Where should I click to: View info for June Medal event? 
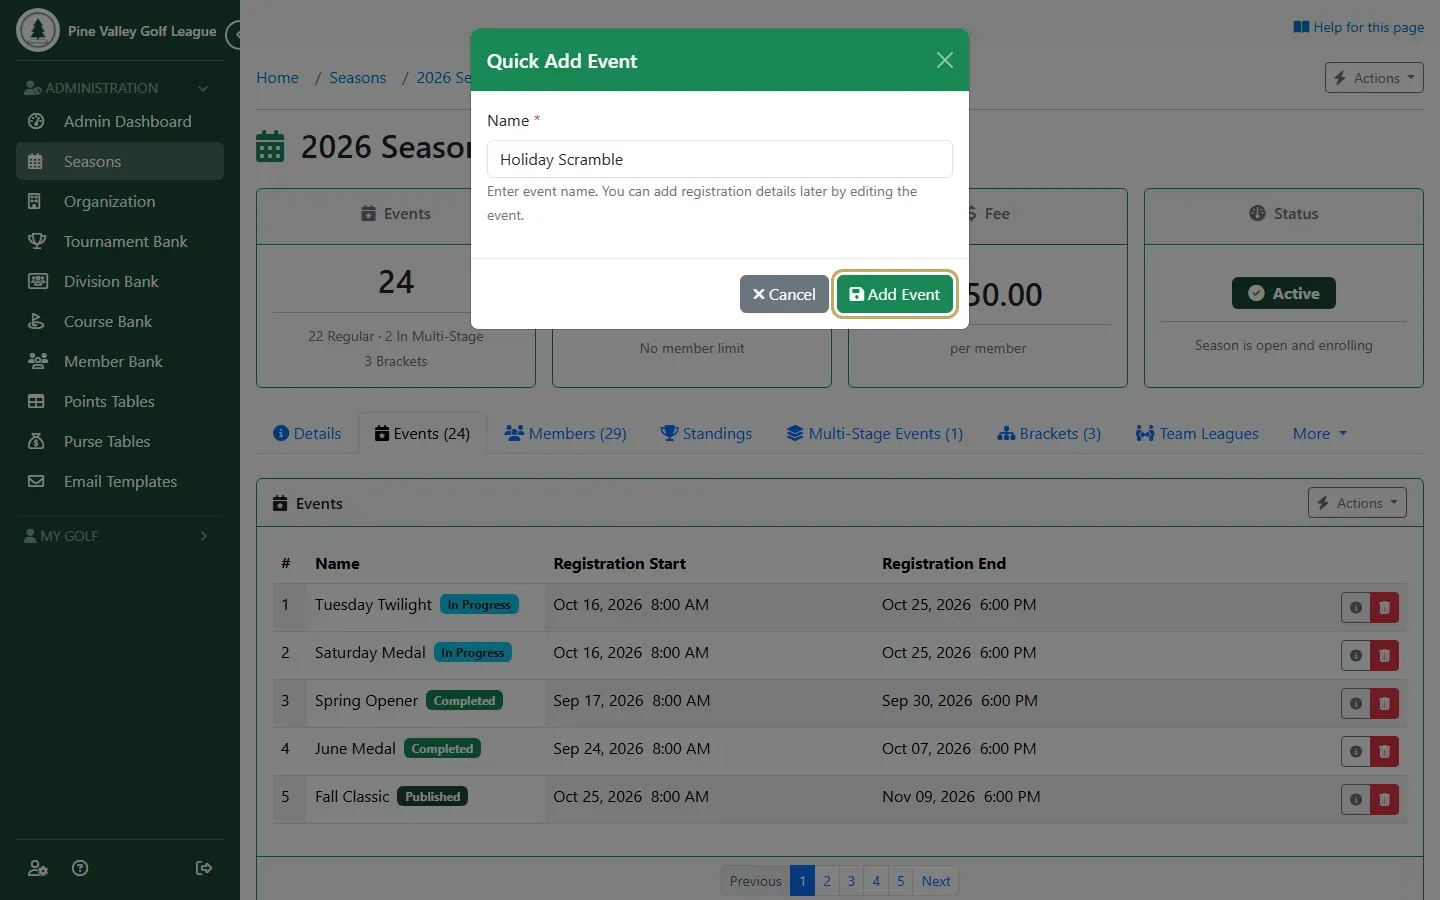pos(1356,751)
